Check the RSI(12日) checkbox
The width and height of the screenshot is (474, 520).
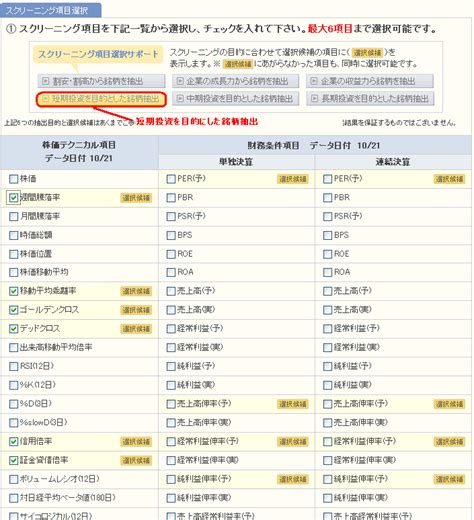13,366
